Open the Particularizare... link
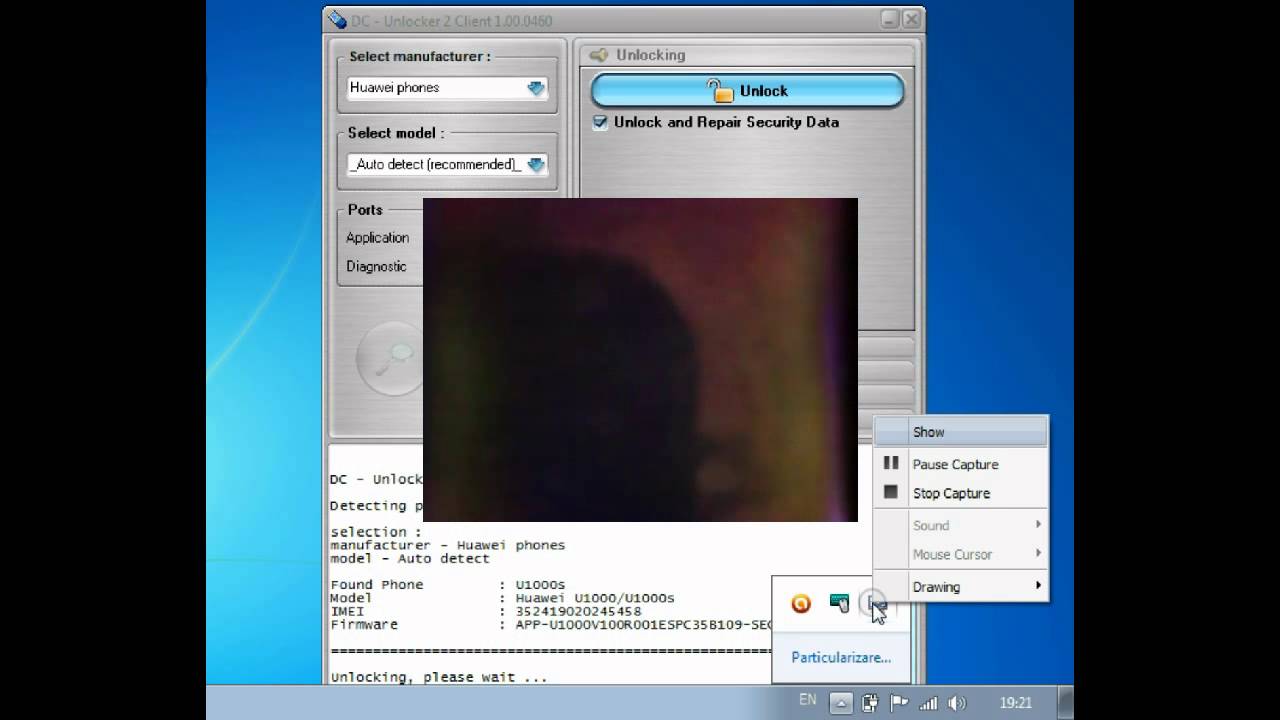This screenshot has height=720, width=1280. (841, 657)
